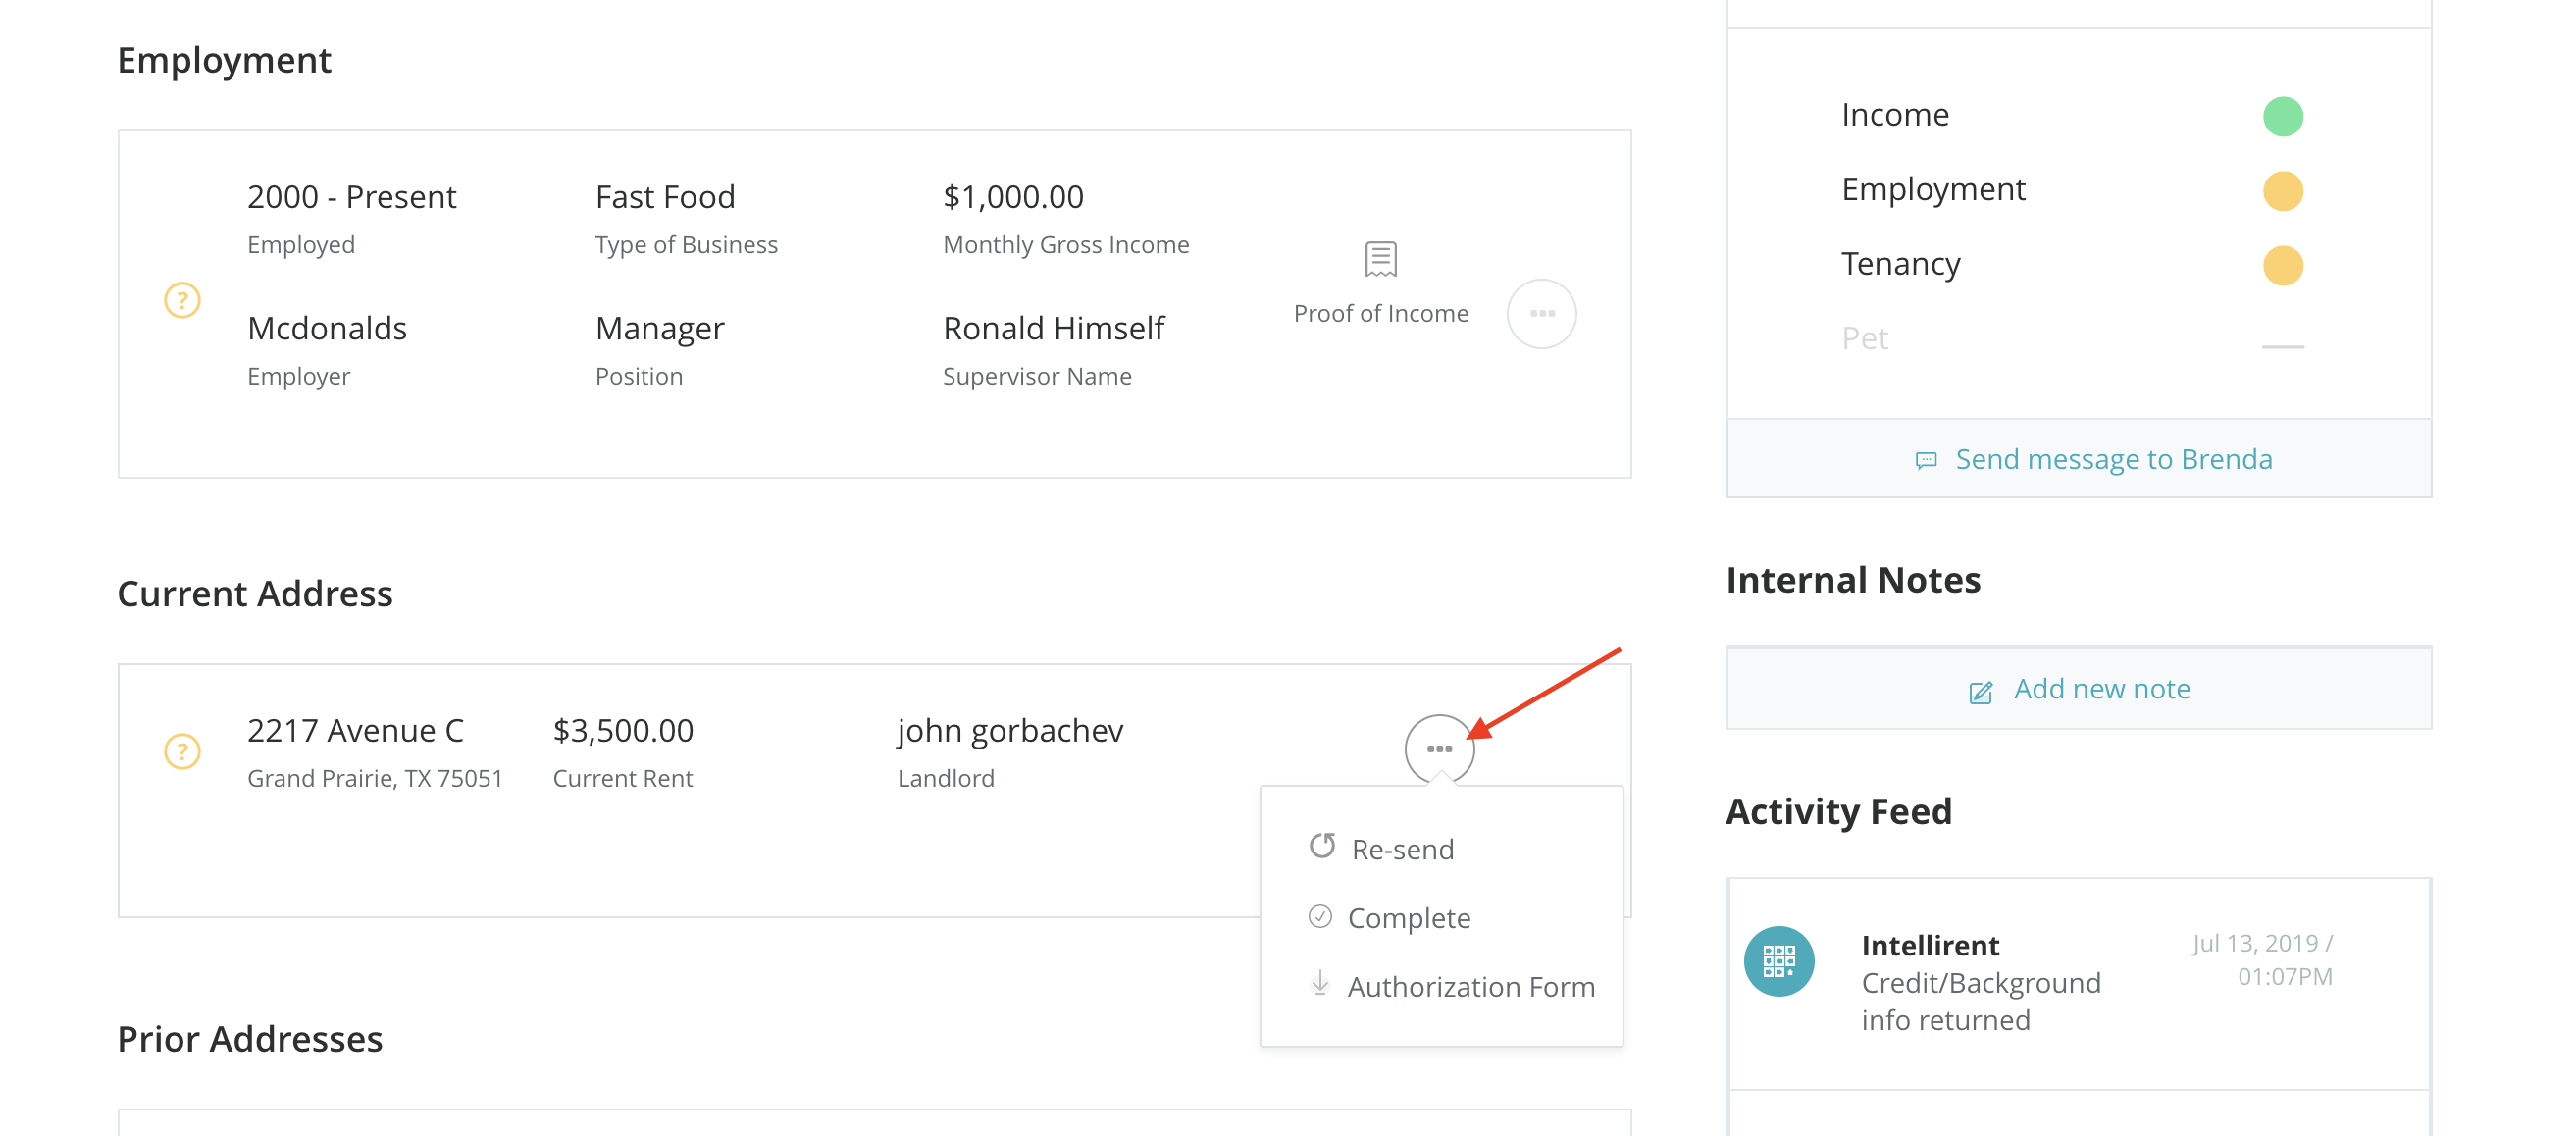Click the Complete checkmark circle icon
The width and height of the screenshot is (2576, 1136).
click(x=1320, y=916)
